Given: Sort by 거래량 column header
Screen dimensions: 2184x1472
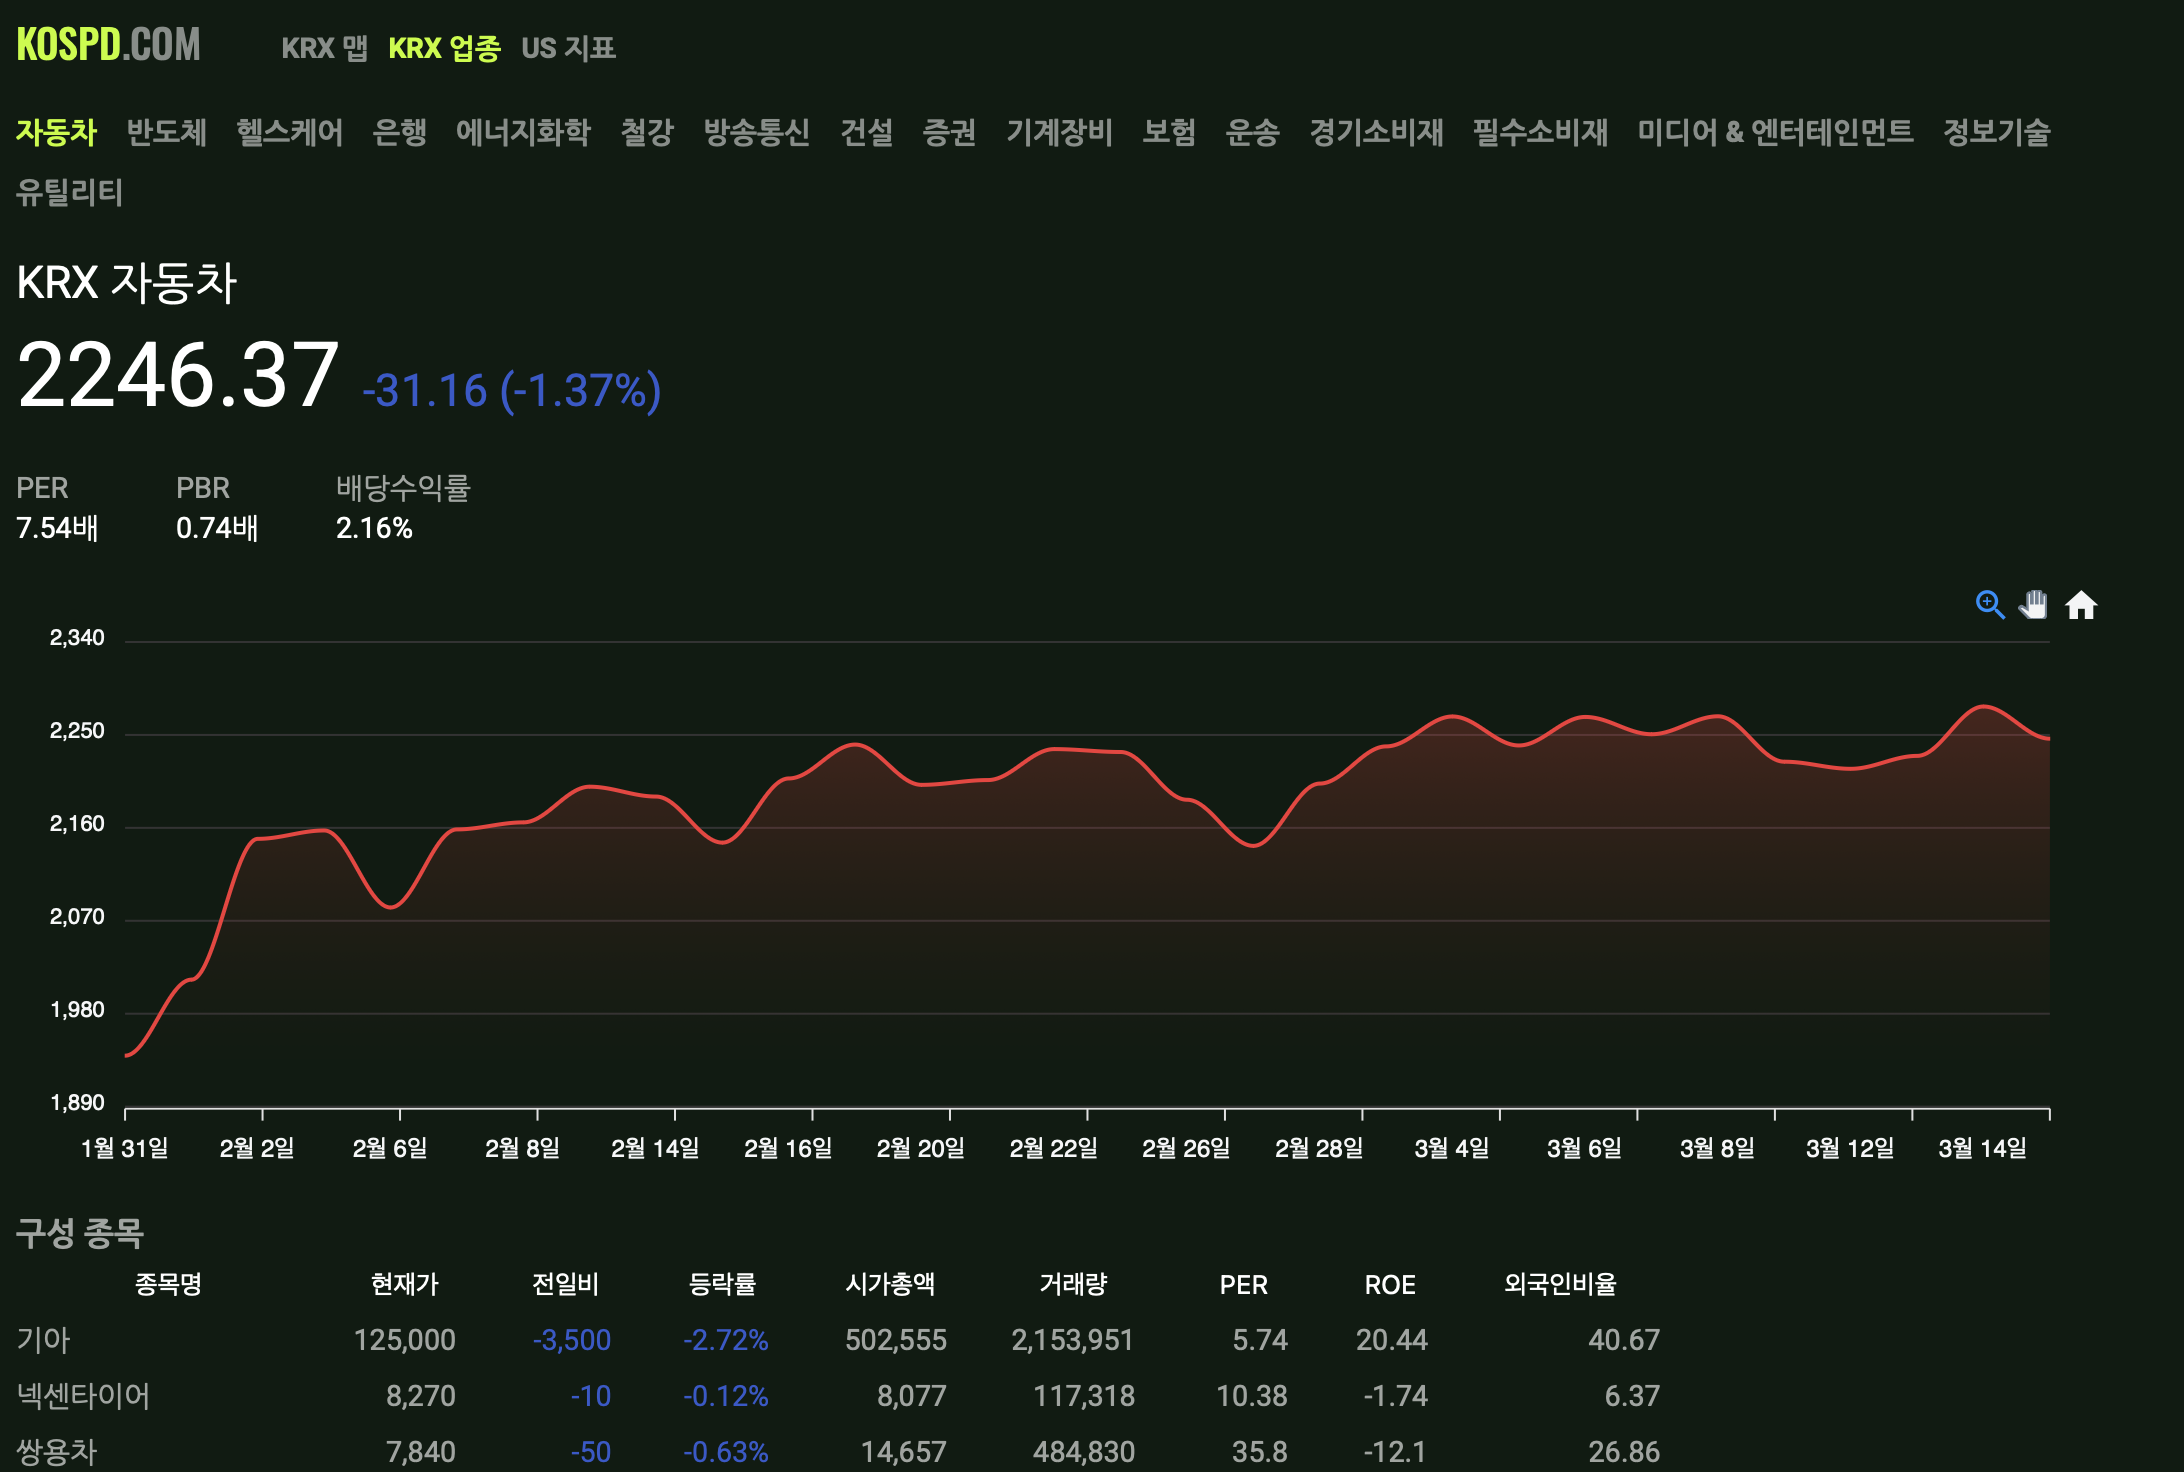Looking at the screenshot, I should coord(1073,1284).
